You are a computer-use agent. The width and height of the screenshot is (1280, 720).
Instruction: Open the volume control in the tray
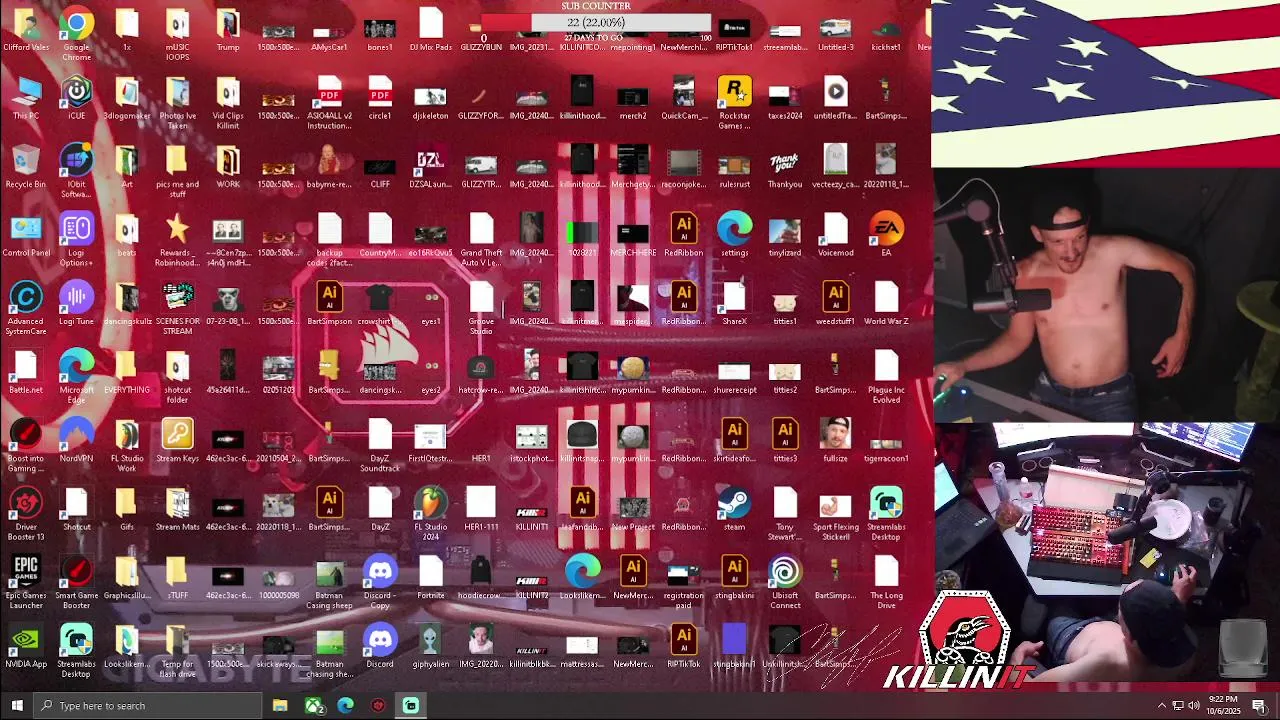1194,706
